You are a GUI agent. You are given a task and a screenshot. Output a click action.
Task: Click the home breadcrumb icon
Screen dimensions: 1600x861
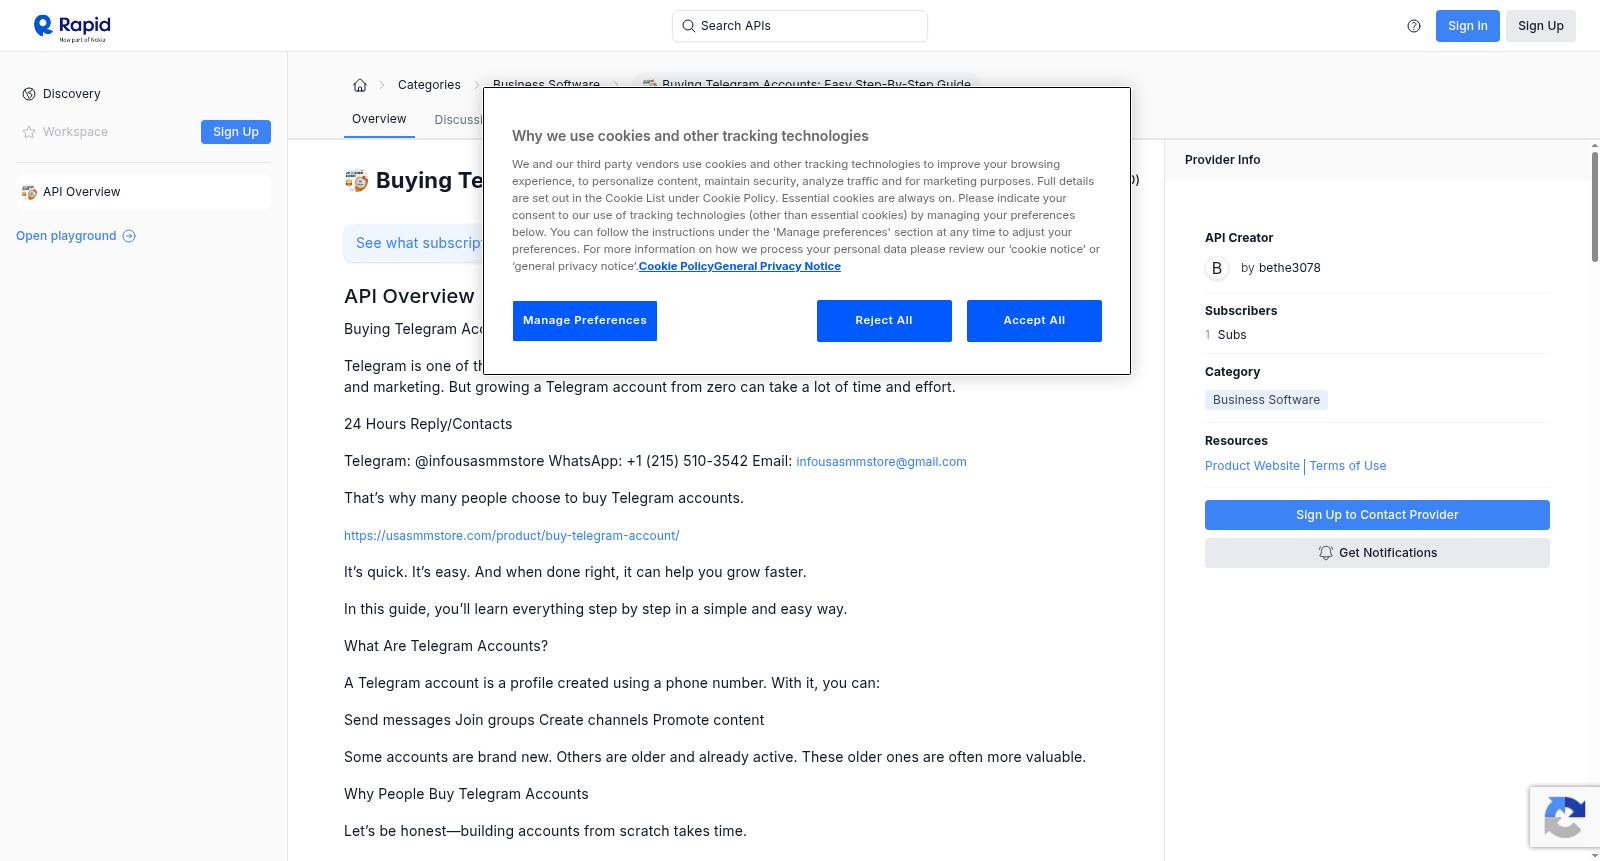[x=360, y=85]
